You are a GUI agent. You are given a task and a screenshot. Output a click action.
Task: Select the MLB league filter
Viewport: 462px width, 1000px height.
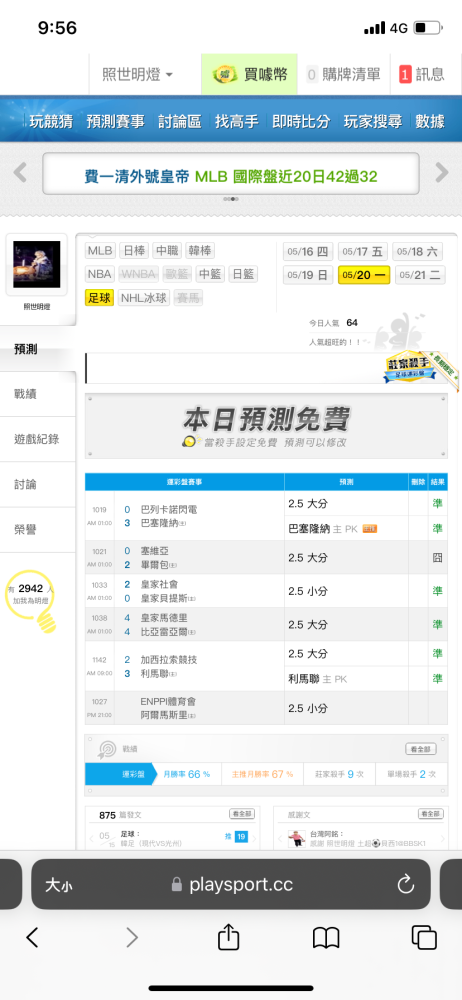(x=100, y=251)
